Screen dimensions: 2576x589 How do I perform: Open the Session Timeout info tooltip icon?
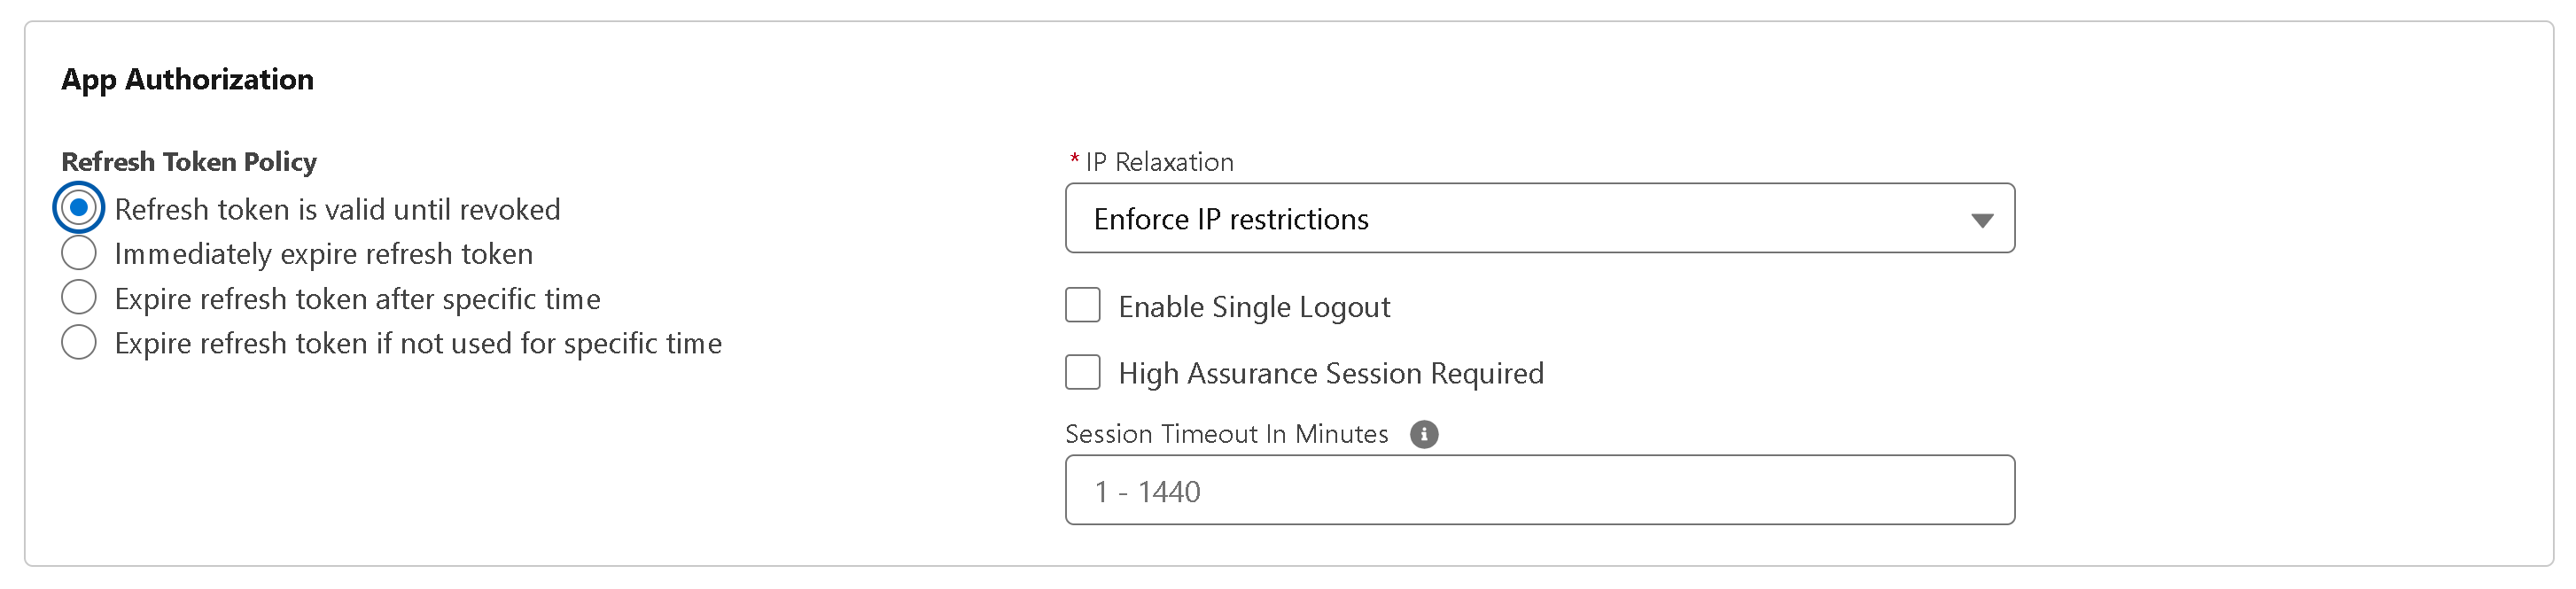[x=1423, y=434]
